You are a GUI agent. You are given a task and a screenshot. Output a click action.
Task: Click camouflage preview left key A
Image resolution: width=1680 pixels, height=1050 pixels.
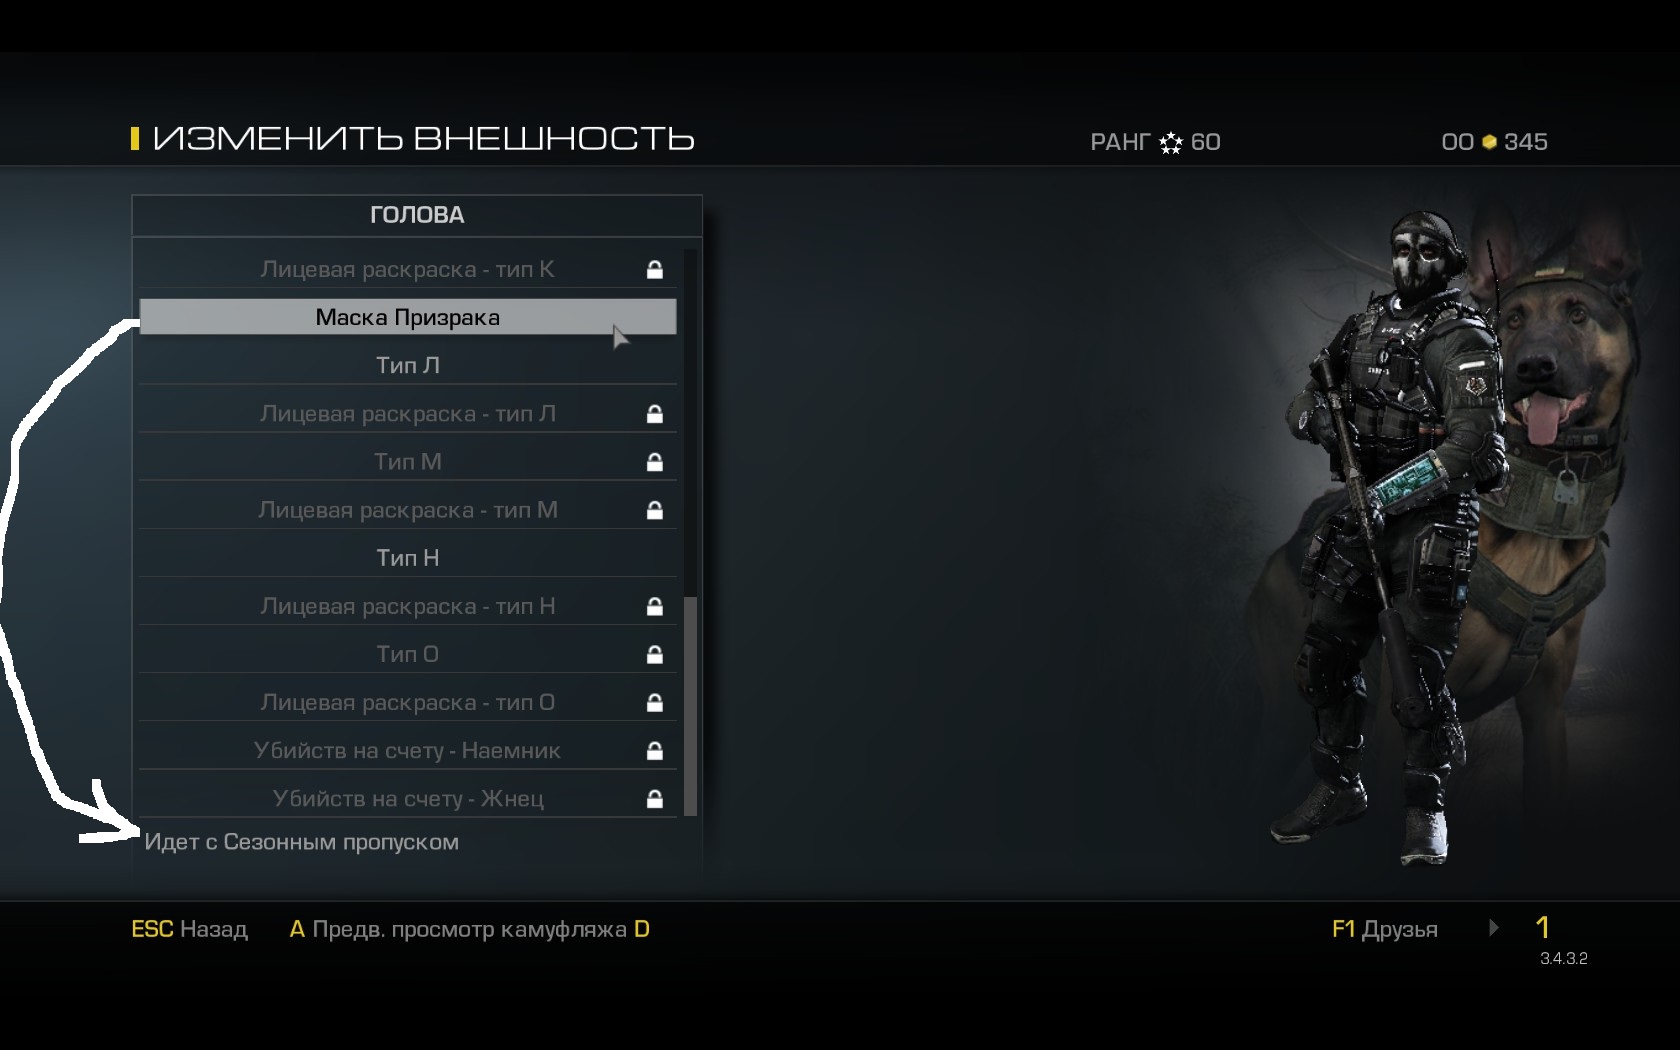coord(297,929)
